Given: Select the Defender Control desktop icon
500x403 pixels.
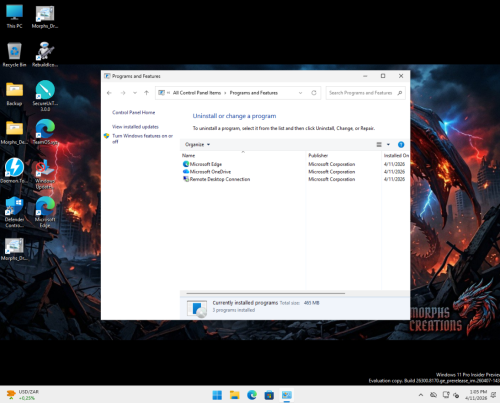Looking at the screenshot, I should pos(14,212).
